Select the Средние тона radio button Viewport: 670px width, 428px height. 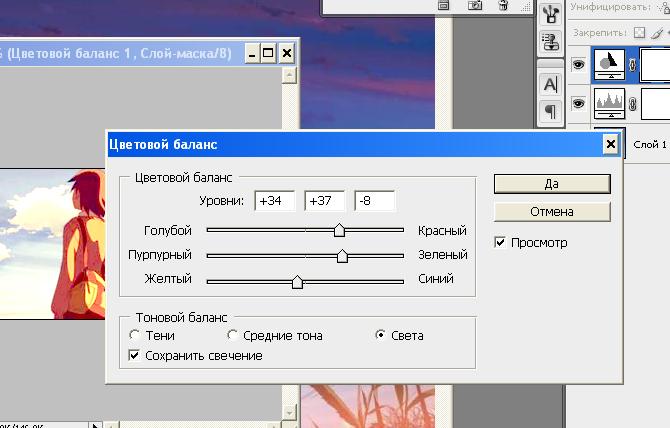tap(232, 335)
